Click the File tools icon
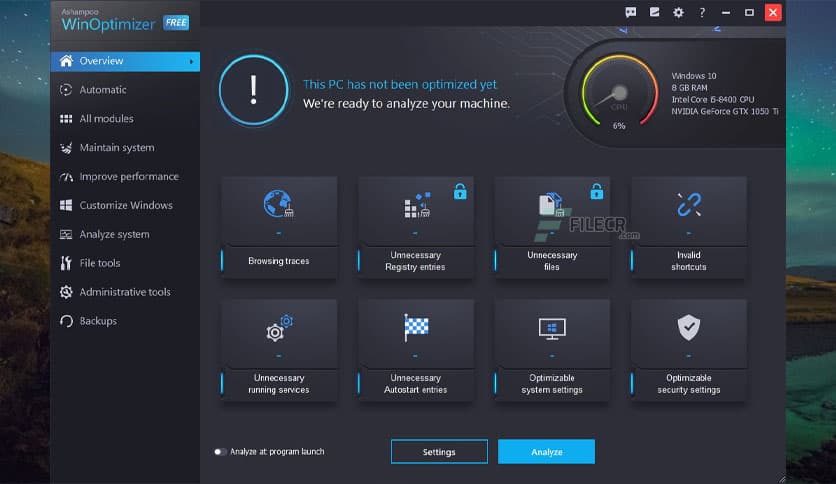836x484 pixels. pyautogui.click(x=66, y=263)
